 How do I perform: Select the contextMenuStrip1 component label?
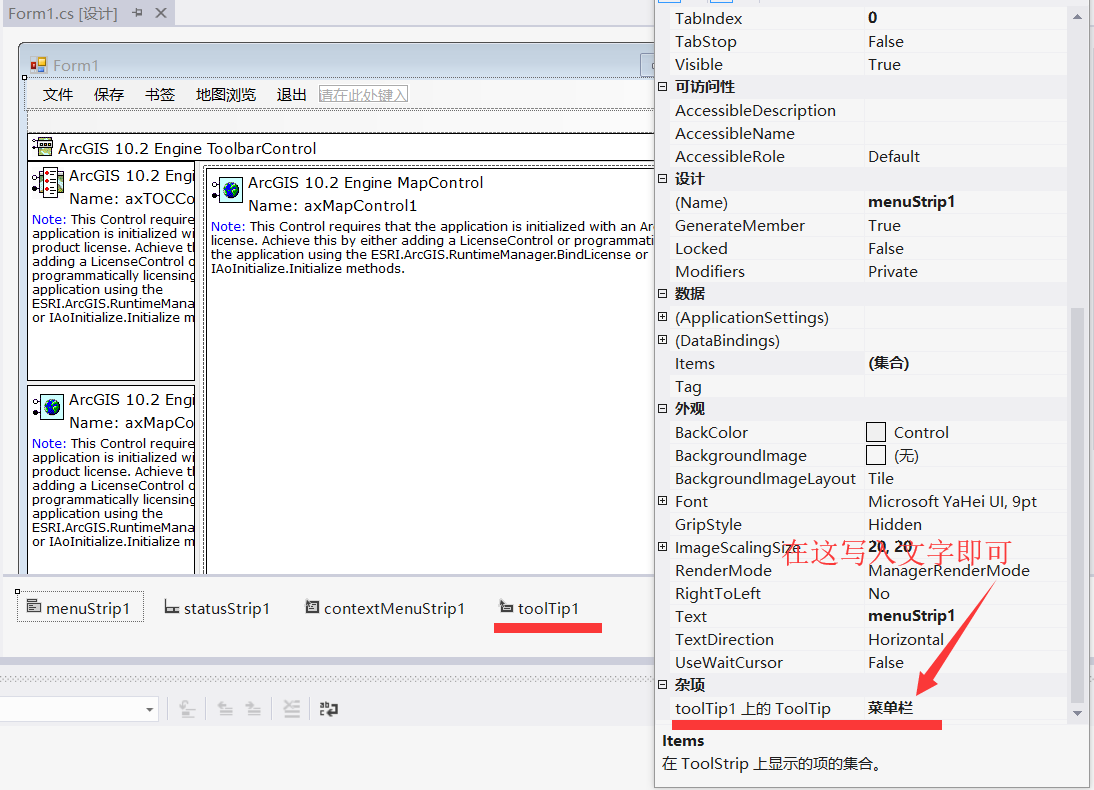394,609
